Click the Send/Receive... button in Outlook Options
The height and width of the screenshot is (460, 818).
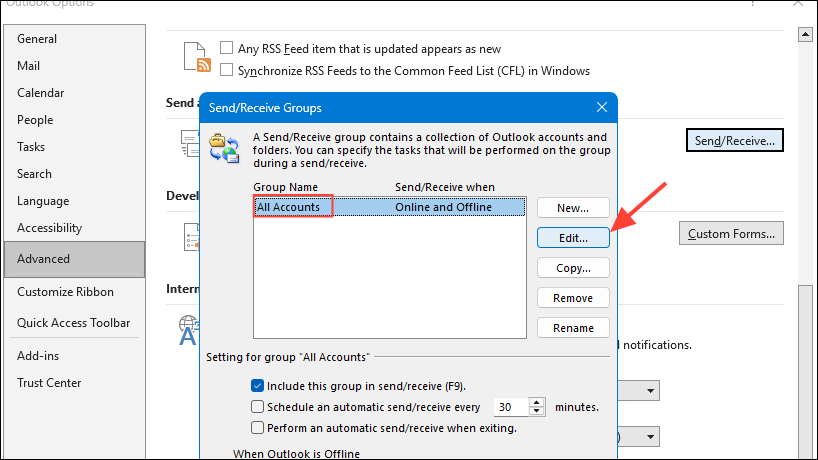click(x=735, y=140)
